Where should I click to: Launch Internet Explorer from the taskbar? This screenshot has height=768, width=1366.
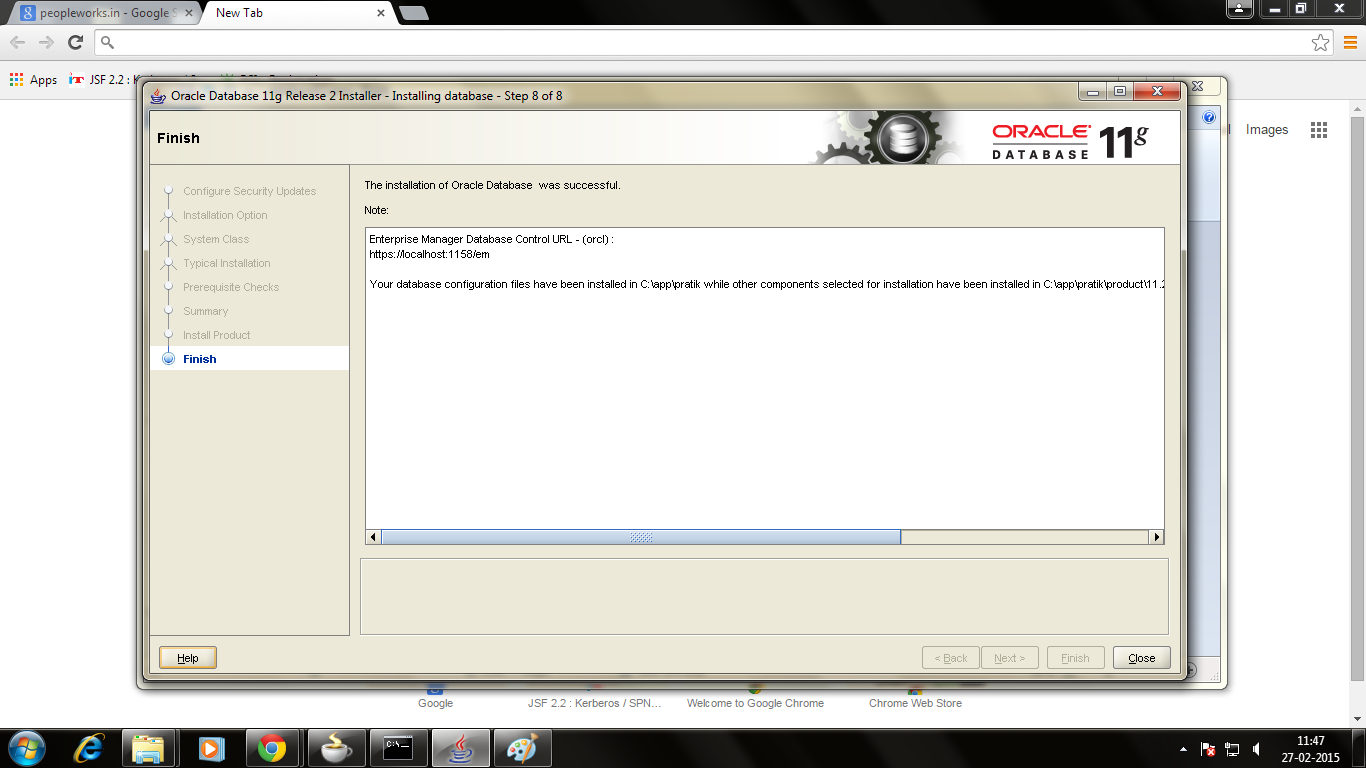(90, 748)
